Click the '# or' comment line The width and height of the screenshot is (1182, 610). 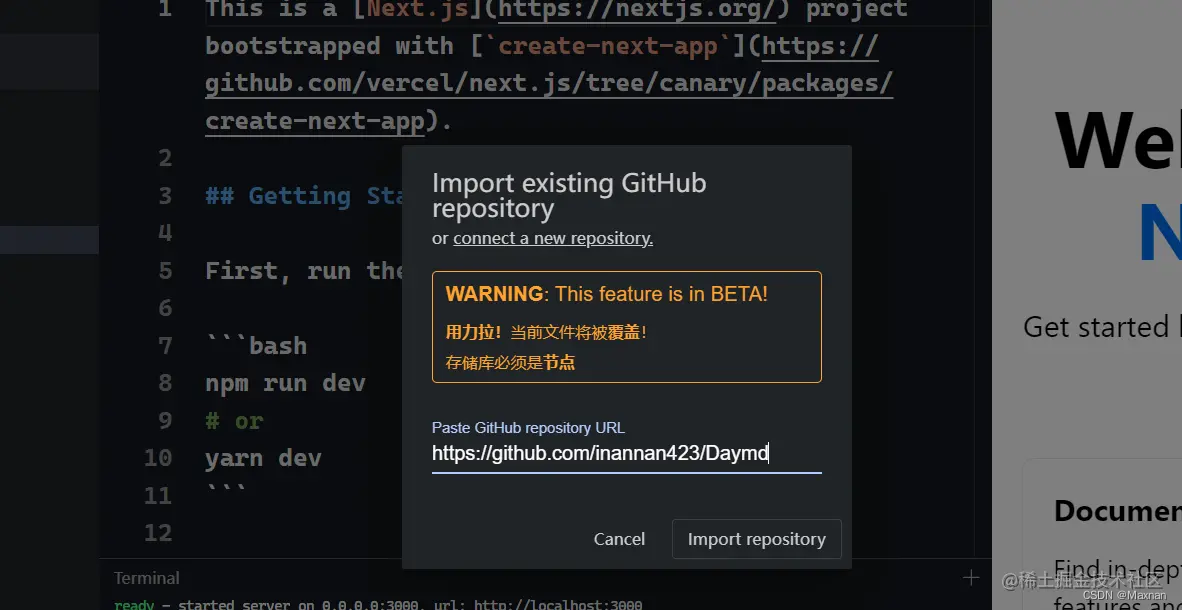234,421
